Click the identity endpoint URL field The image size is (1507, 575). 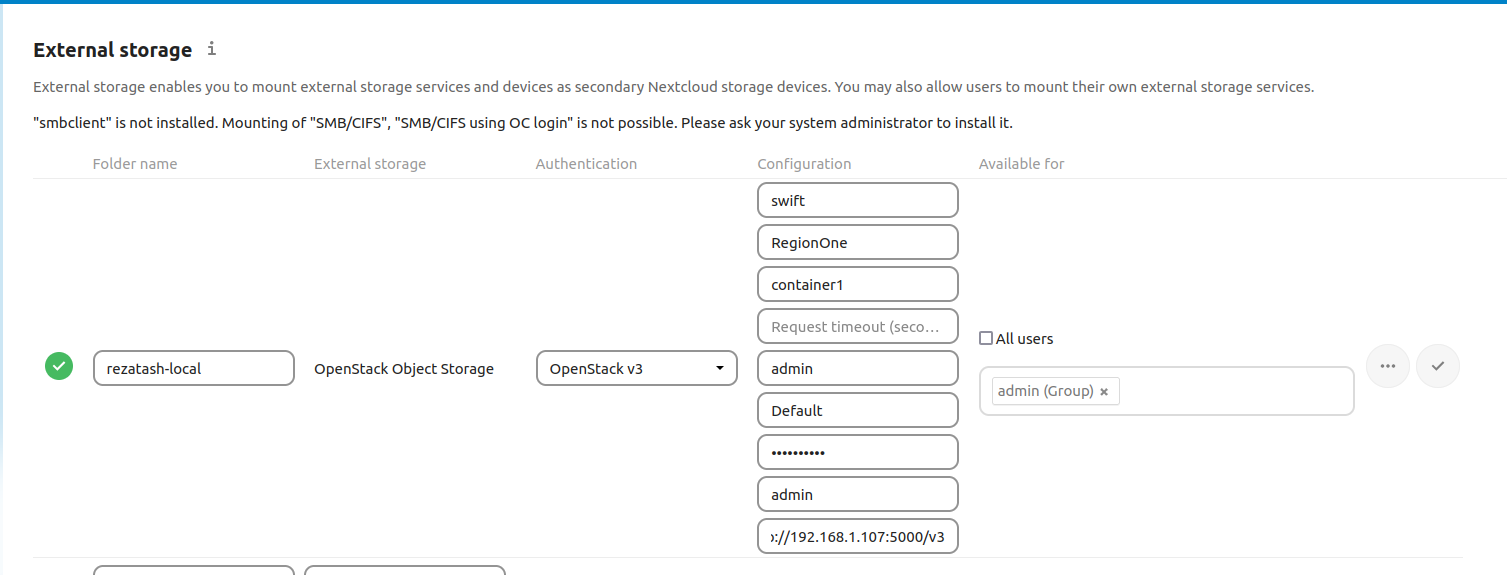pyautogui.click(x=857, y=536)
